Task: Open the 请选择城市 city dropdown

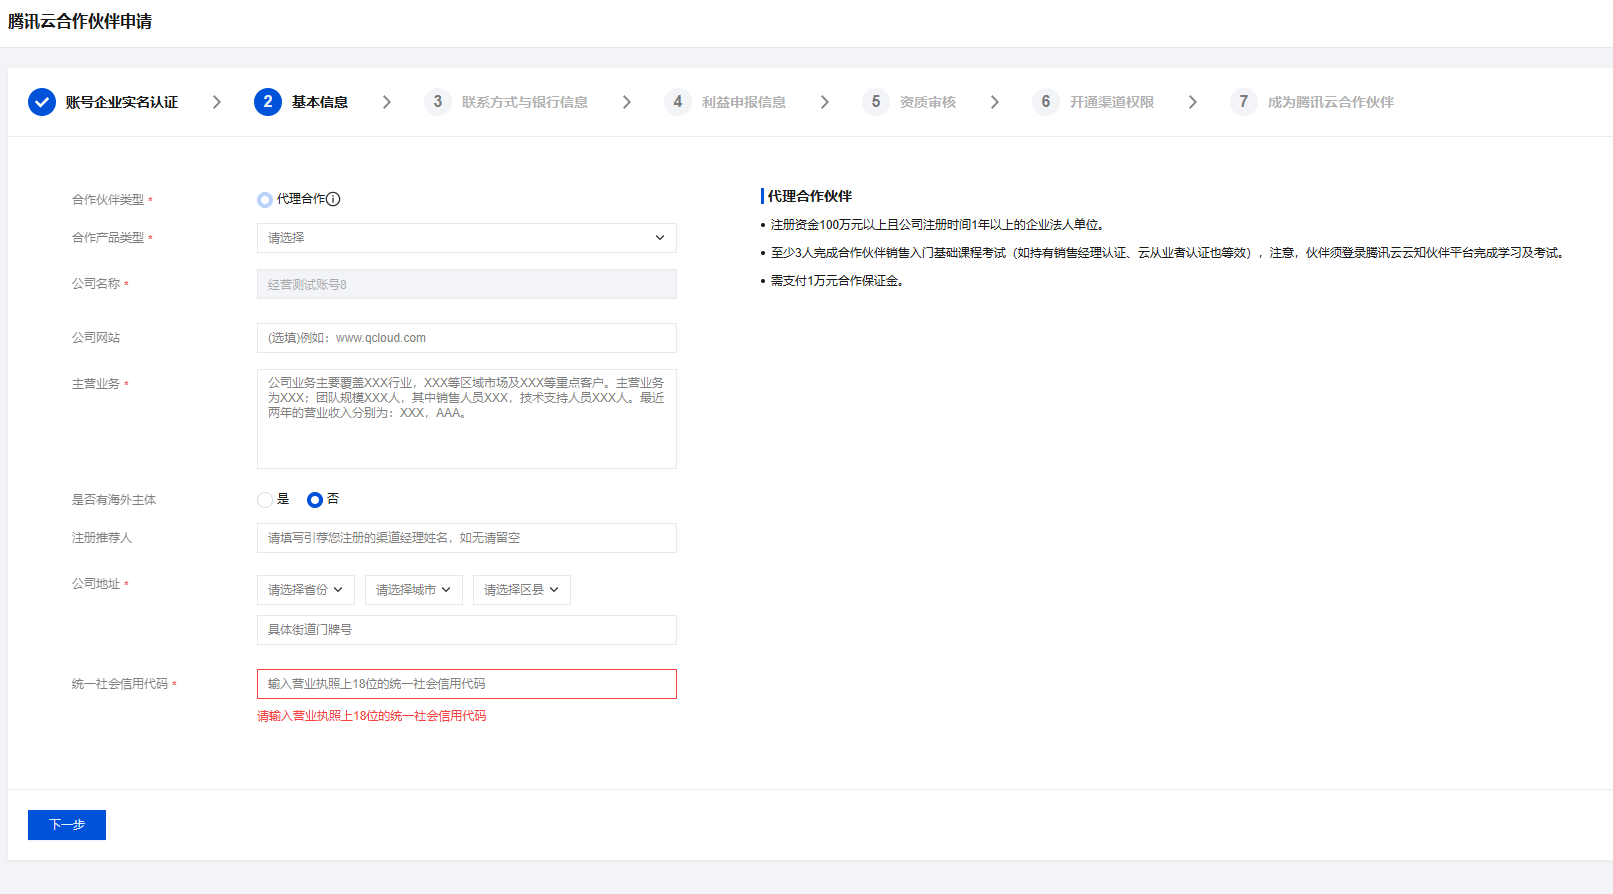Action: tap(414, 590)
